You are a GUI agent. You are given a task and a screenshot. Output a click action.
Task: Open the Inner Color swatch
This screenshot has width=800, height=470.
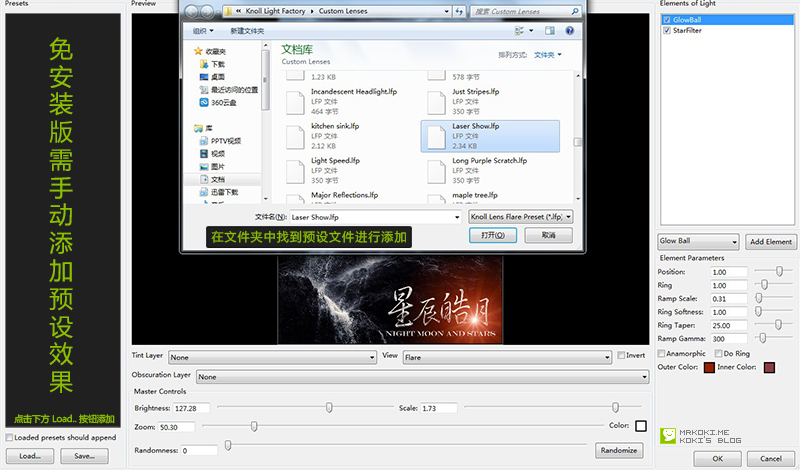click(769, 367)
